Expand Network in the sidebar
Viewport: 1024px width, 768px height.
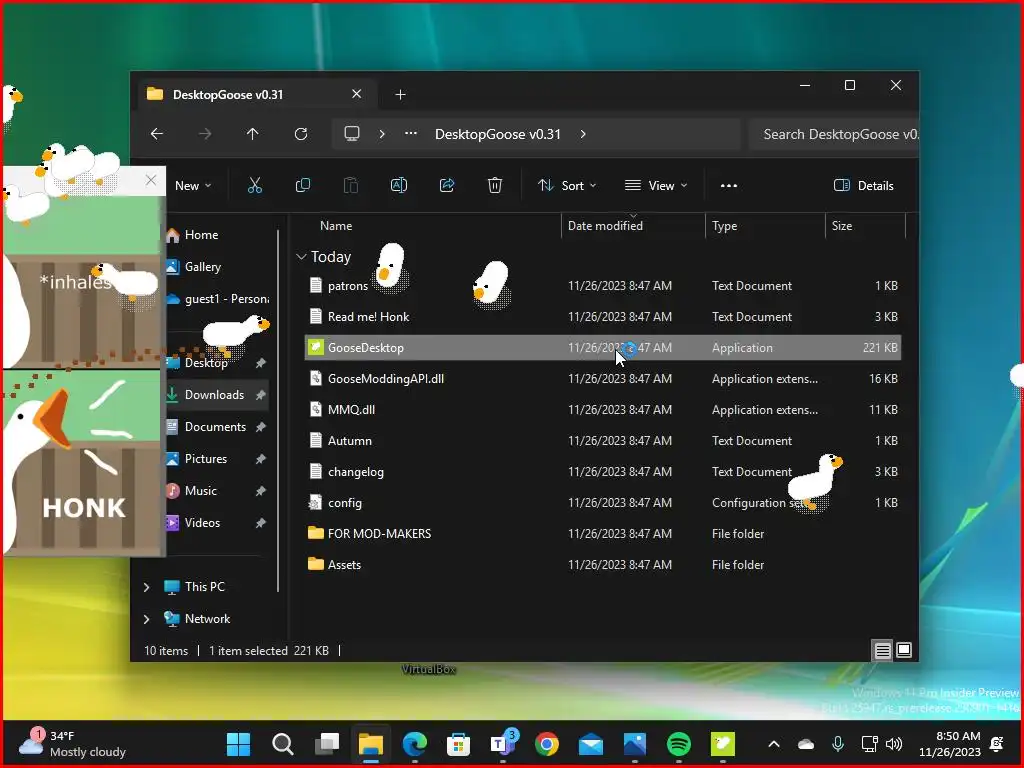click(146, 619)
